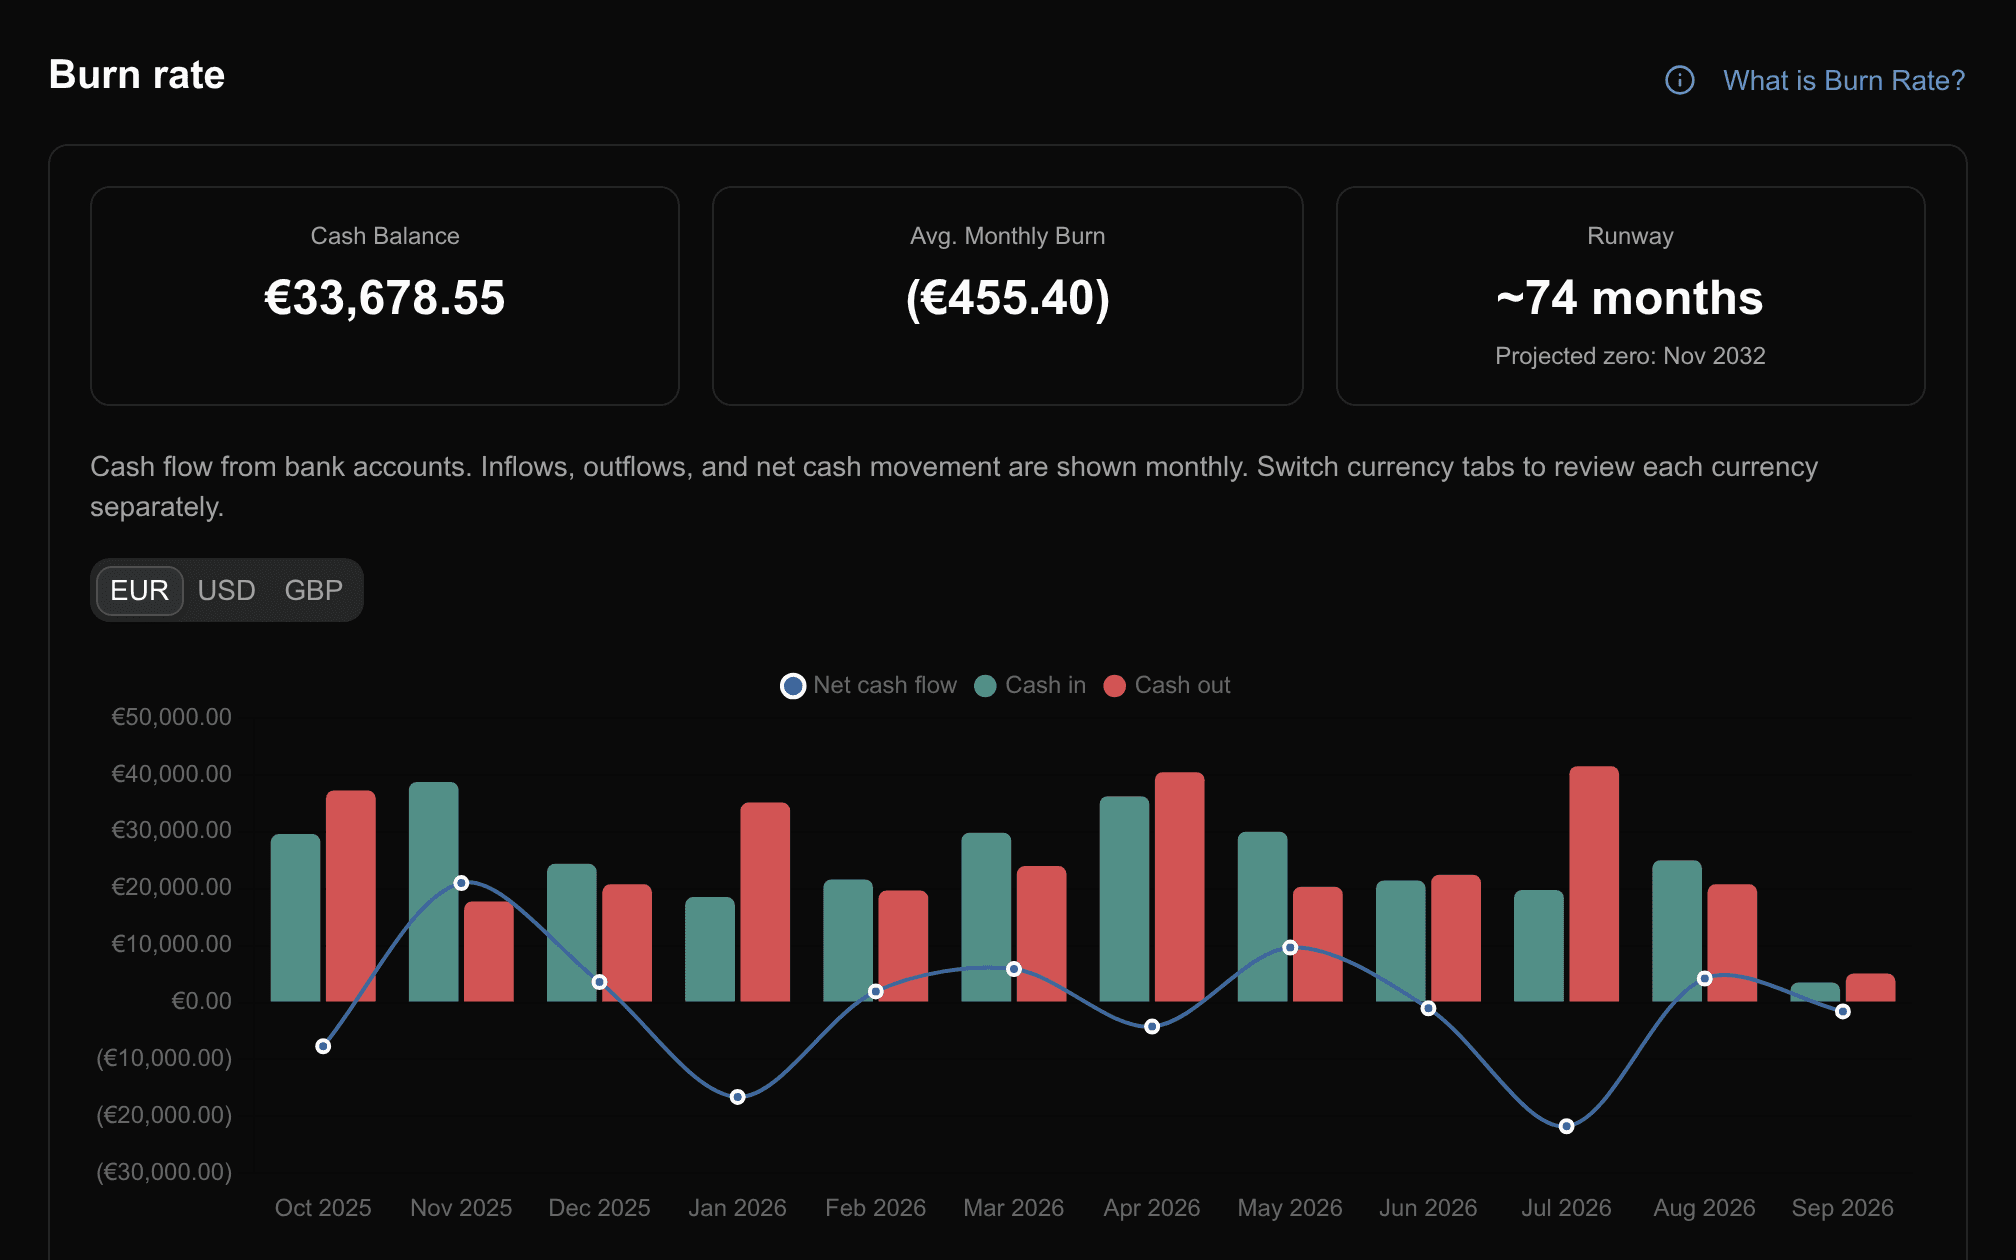Viewport: 2016px width, 1260px height.
Task: Click the Apr 2026 teal cash in bar
Action: tap(1124, 899)
